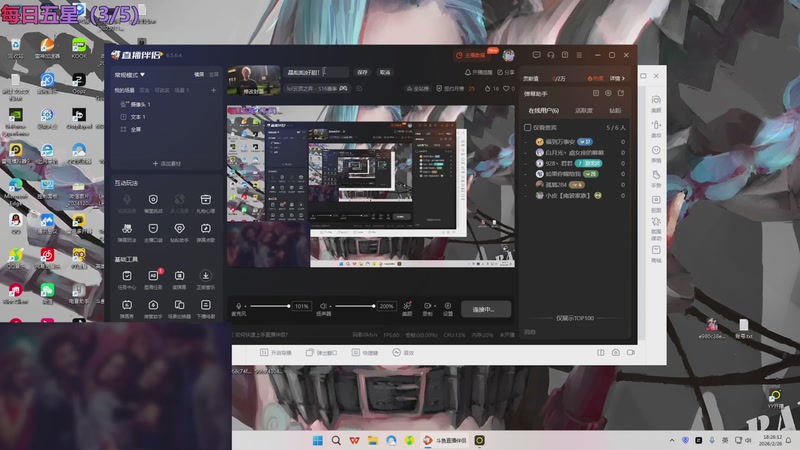Click 取消 to cancel title editing
The width and height of the screenshot is (800, 450).
[385, 72]
